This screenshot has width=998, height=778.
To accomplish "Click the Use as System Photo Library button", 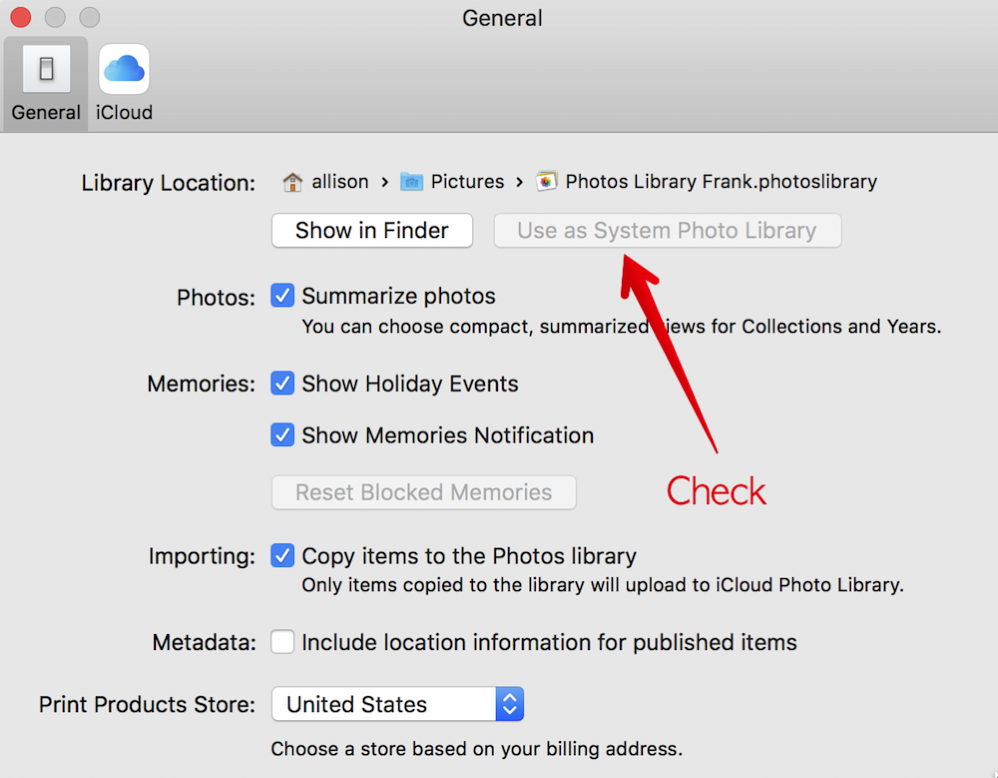I will coord(667,231).
